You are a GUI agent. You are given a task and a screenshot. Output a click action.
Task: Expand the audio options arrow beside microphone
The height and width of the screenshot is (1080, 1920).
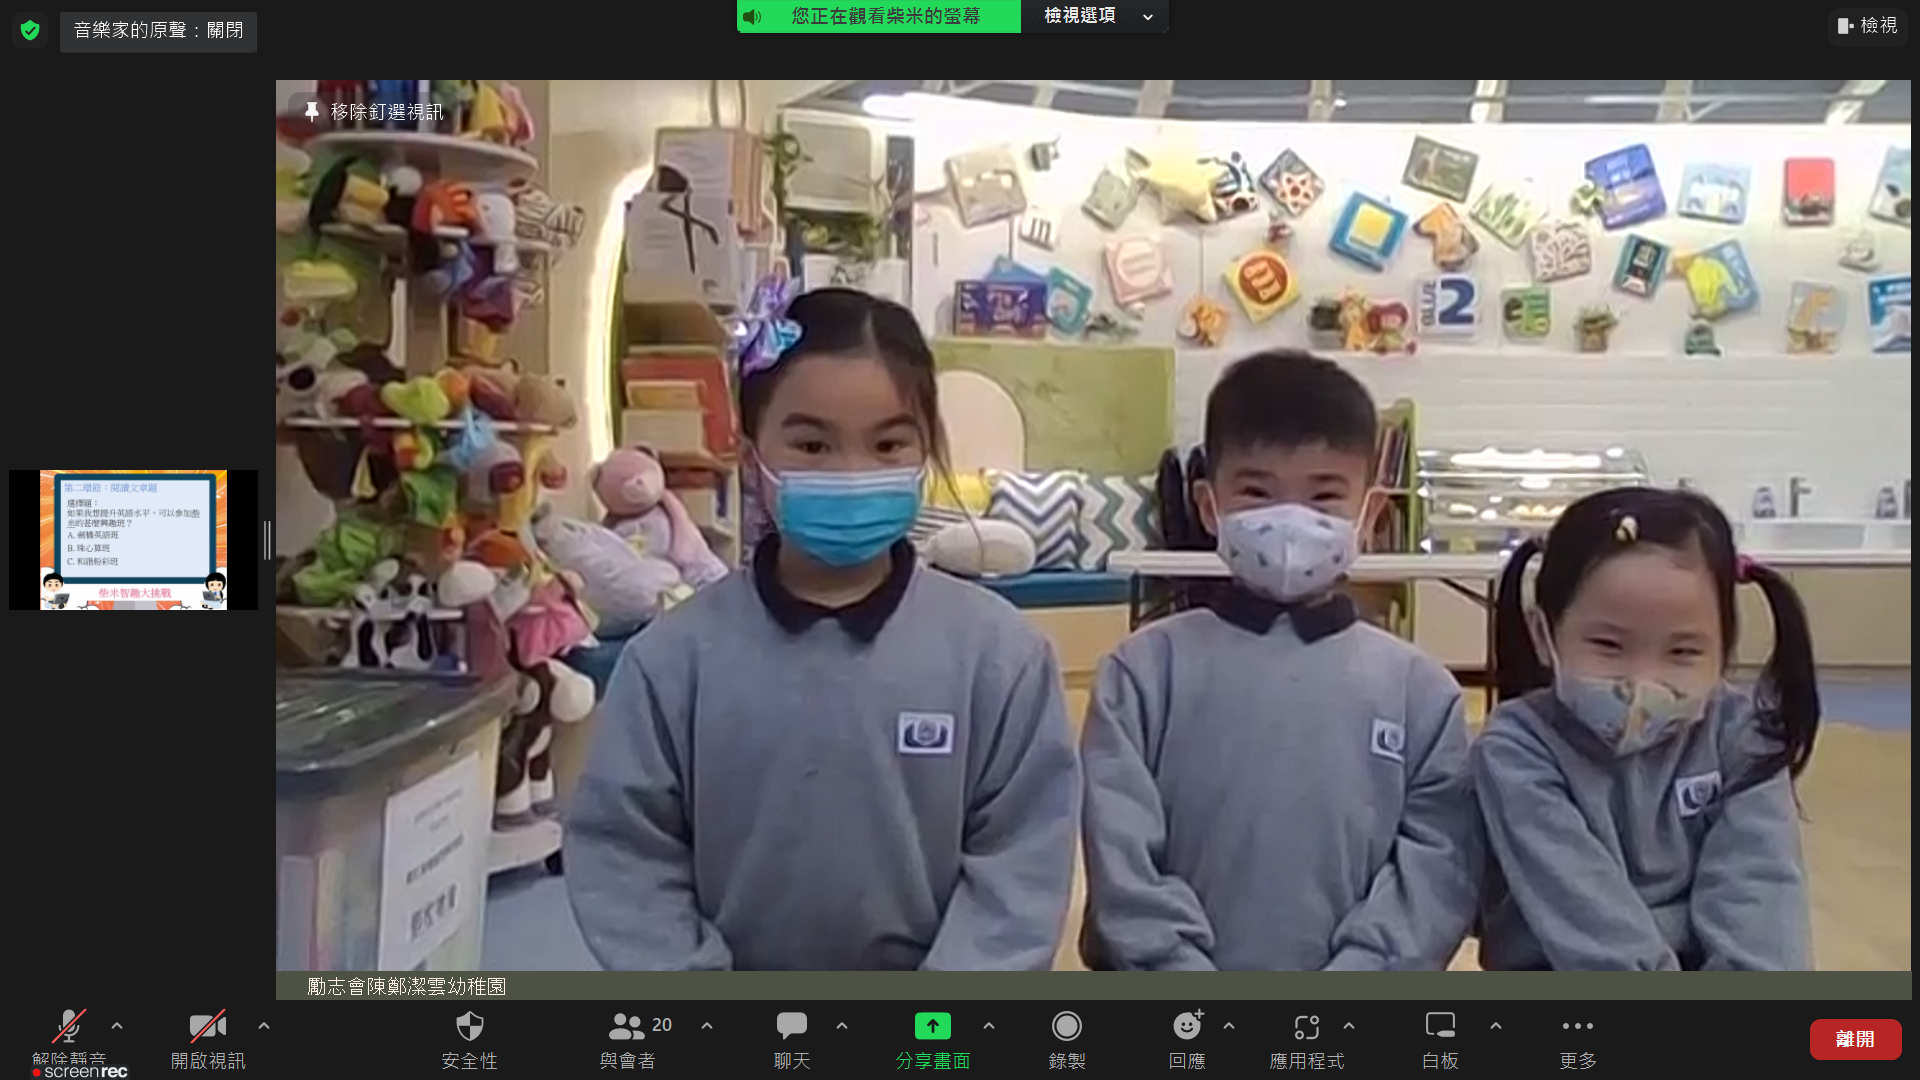117,1026
